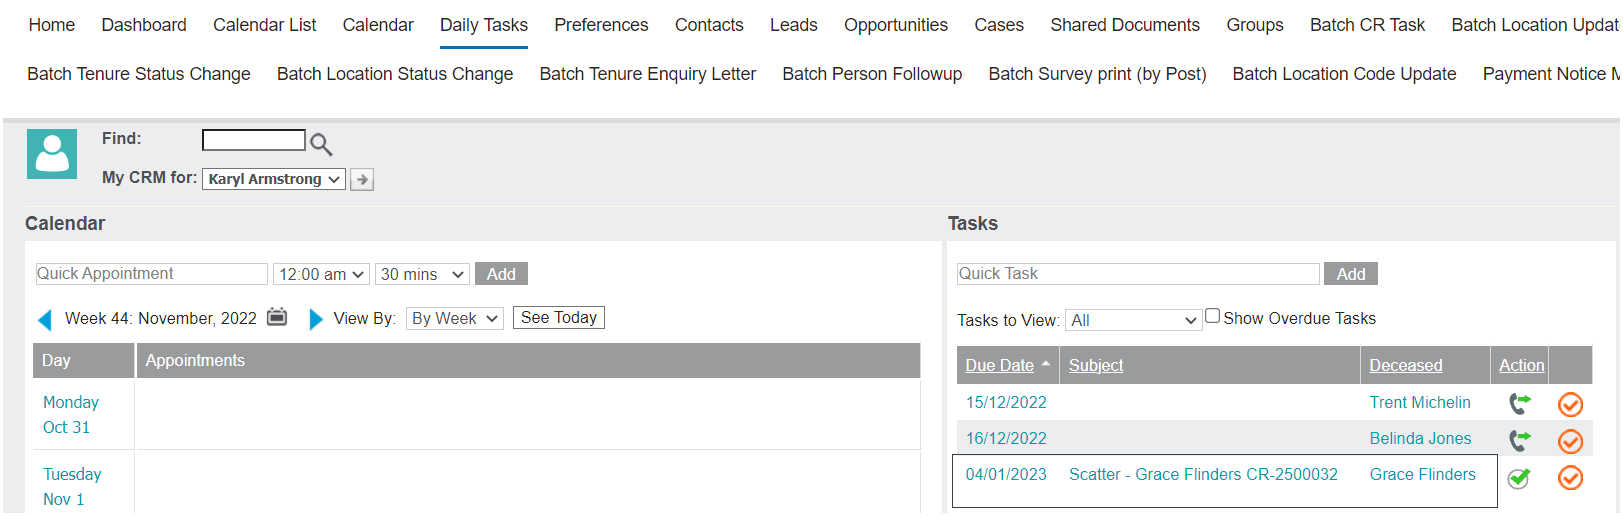Open the calendar date picker icon
1623x516 pixels.
tap(277, 317)
